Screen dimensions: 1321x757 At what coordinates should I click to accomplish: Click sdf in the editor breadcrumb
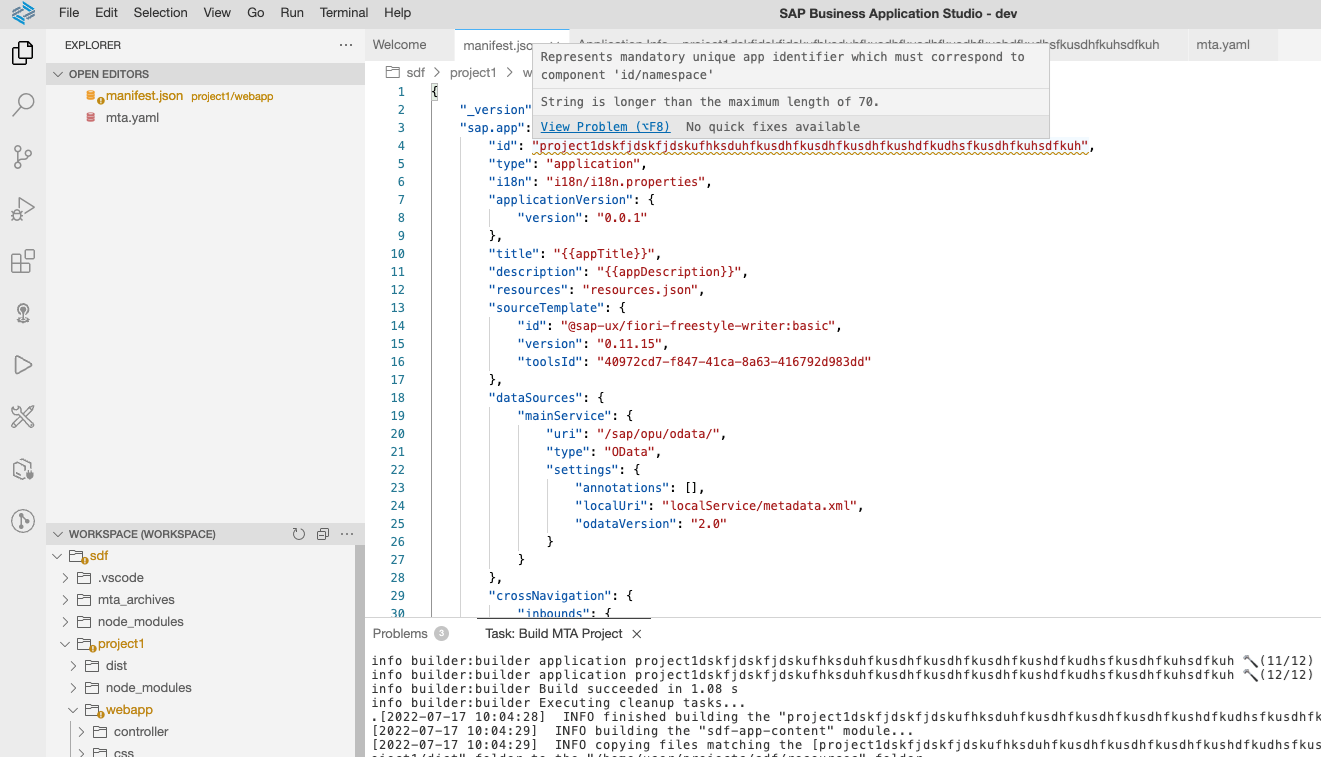click(415, 73)
